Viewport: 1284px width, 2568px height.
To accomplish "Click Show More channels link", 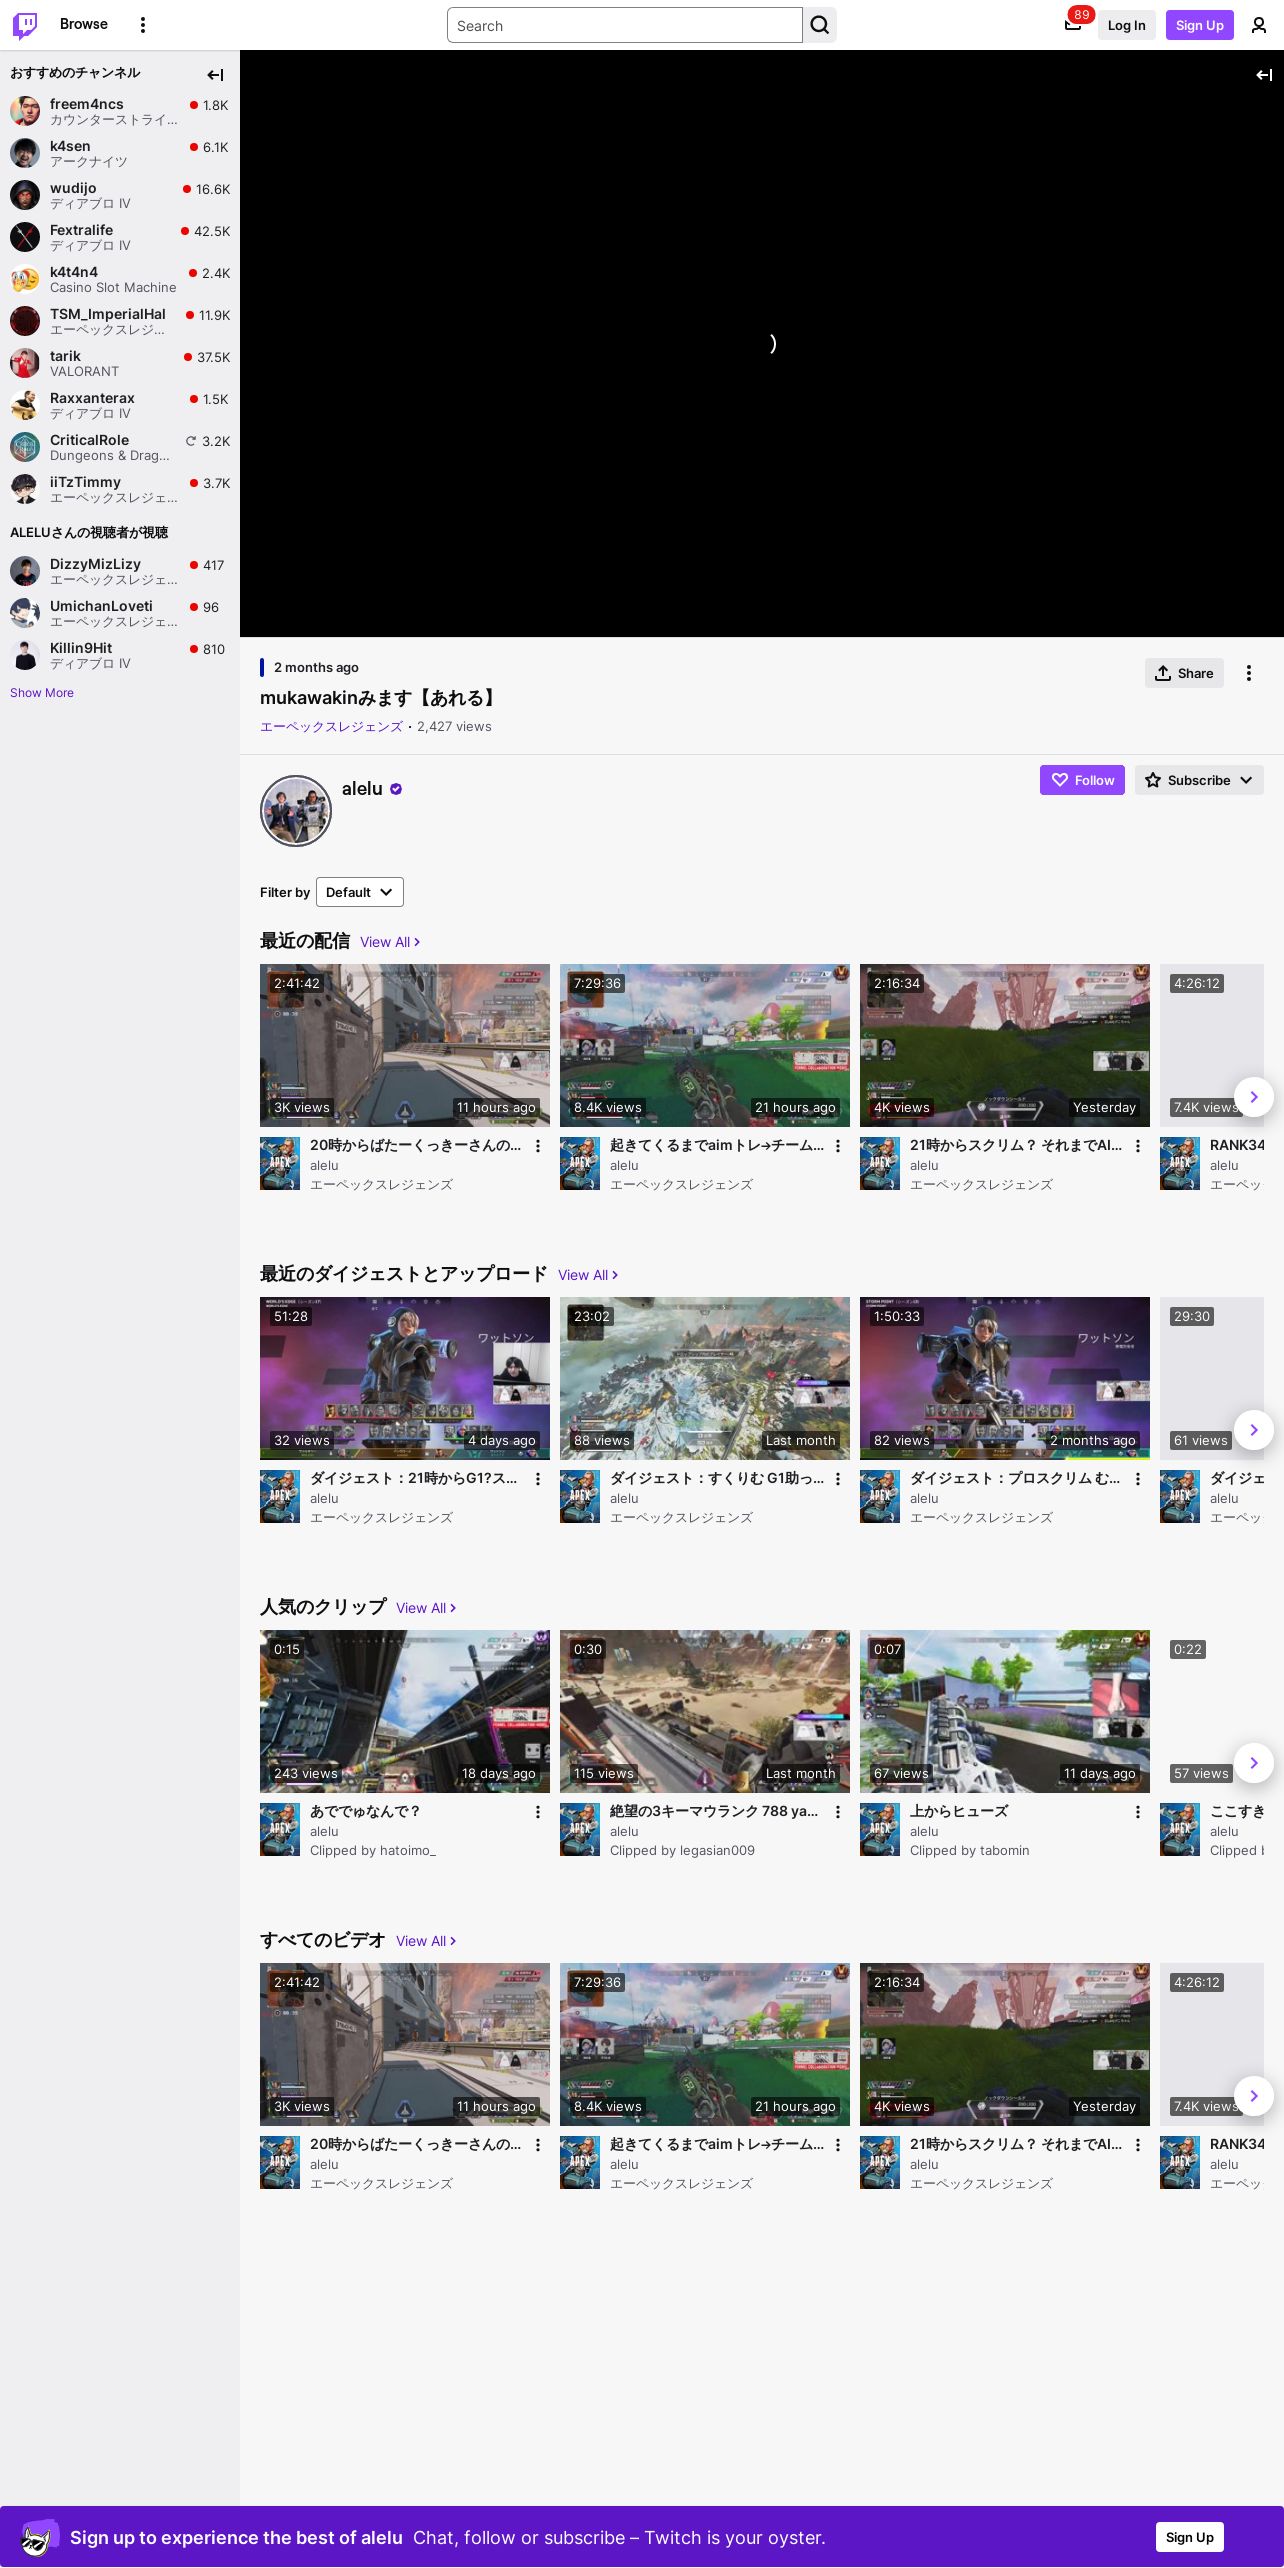I will pyautogui.click(x=42, y=693).
